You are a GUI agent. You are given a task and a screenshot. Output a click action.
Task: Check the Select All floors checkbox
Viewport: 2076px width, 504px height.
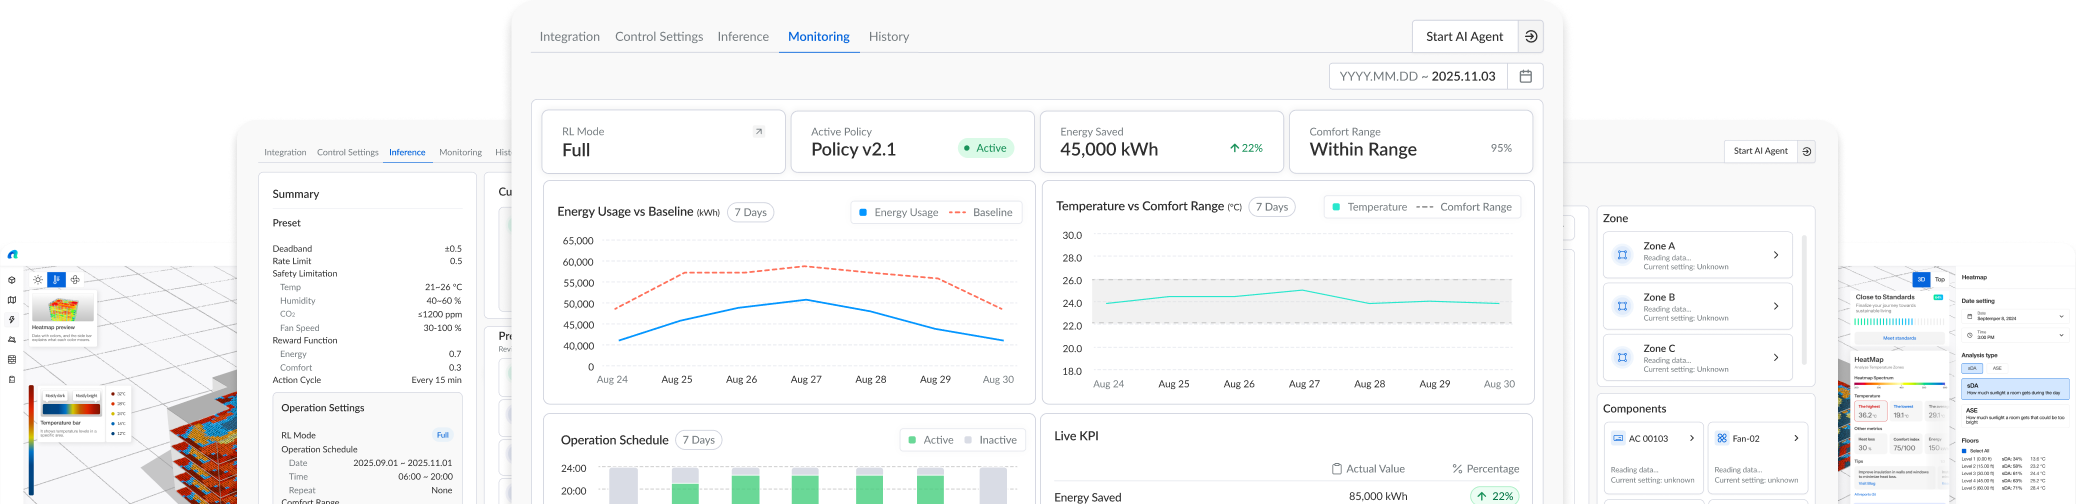click(x=1964, y=451)
